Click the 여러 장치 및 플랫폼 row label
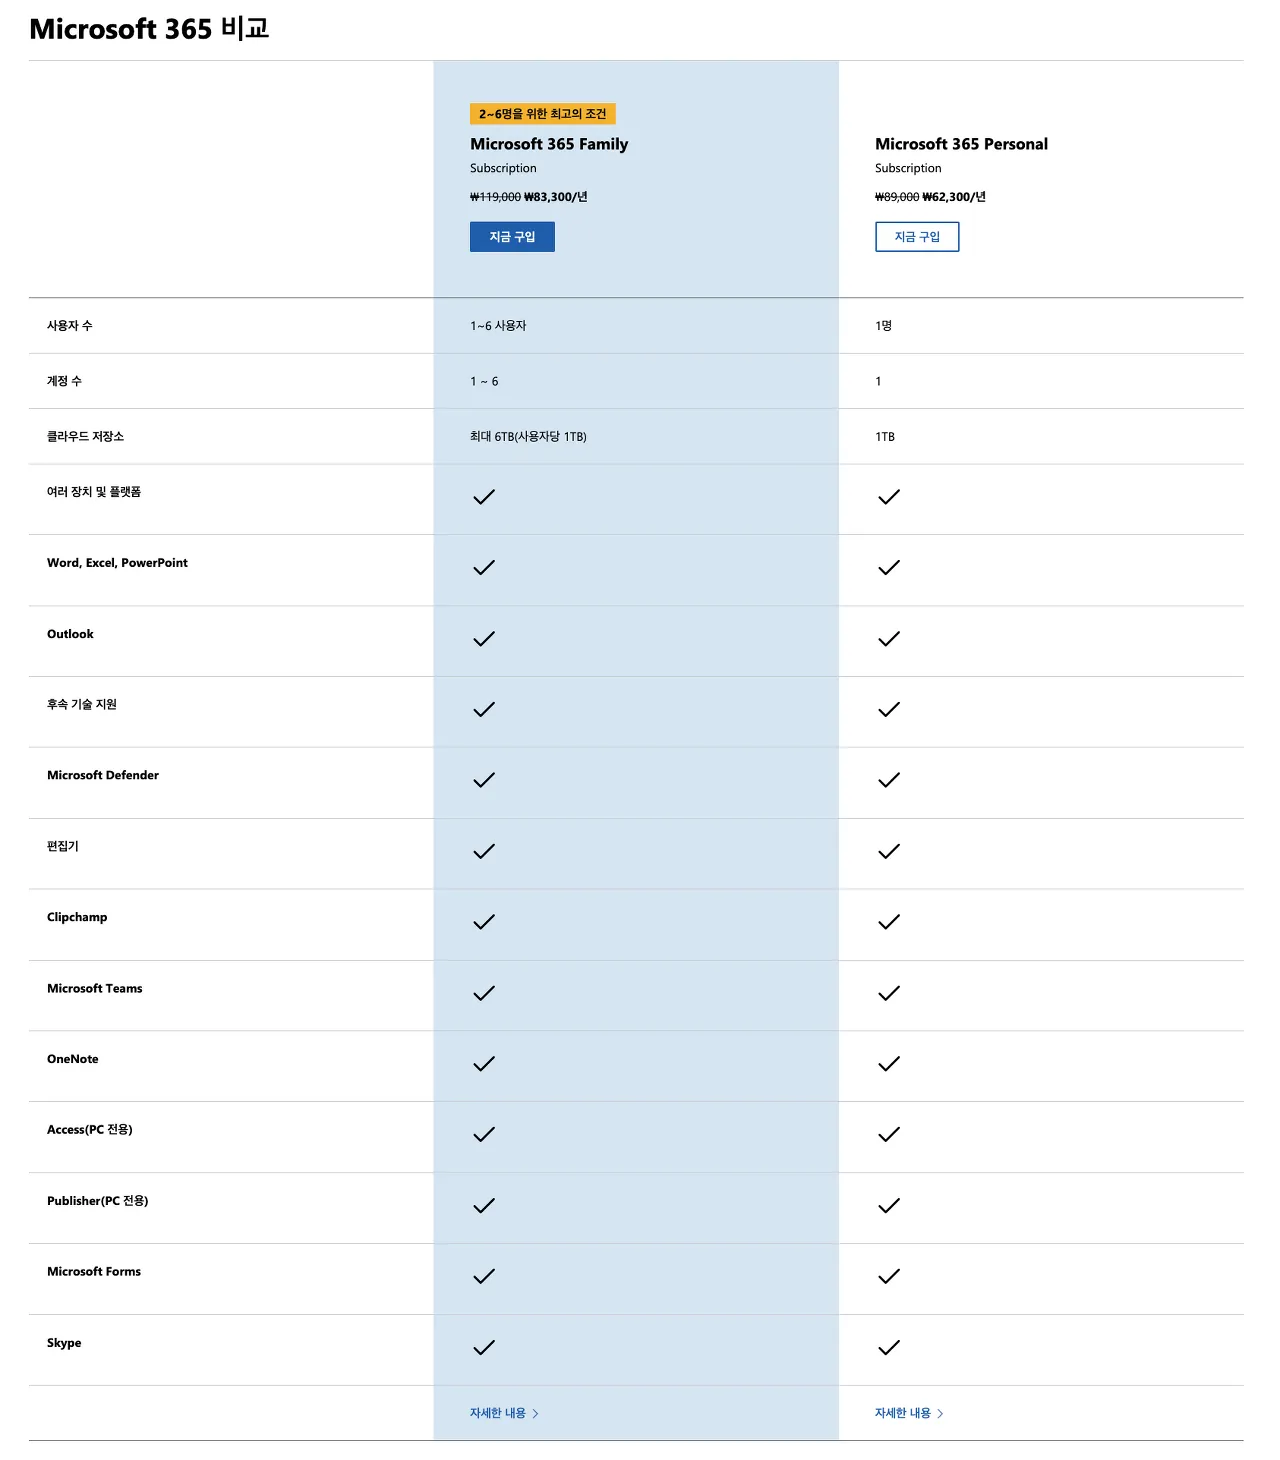 tap(94, 492)
